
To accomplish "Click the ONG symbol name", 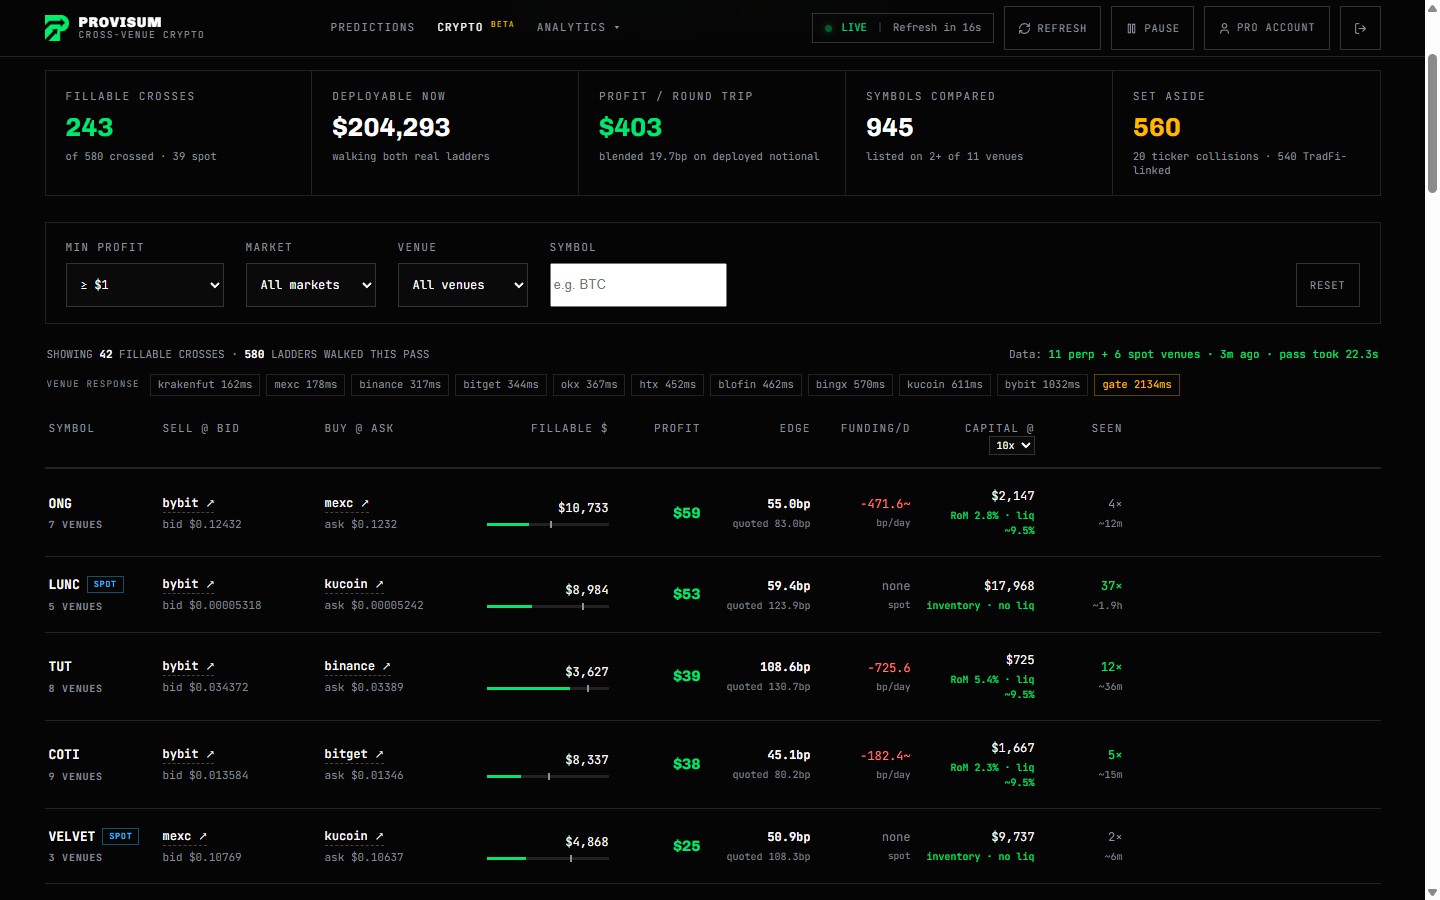I will click(60, 503).
